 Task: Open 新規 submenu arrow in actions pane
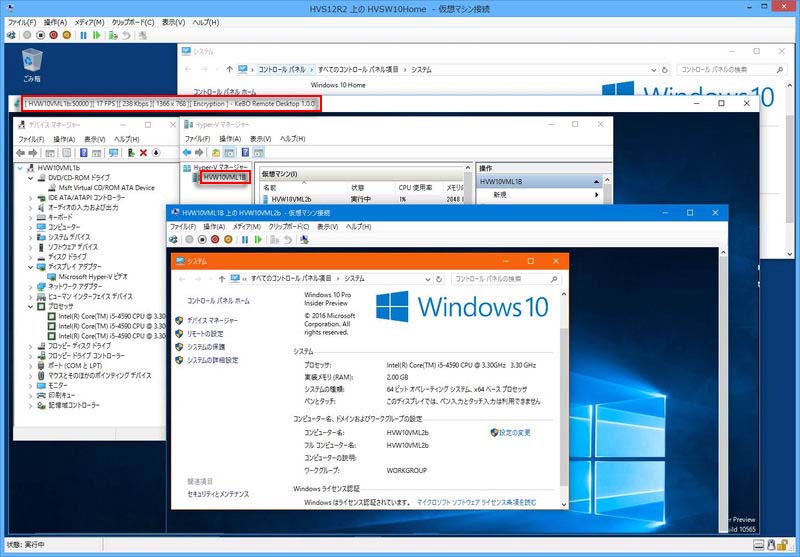point(596,195)
